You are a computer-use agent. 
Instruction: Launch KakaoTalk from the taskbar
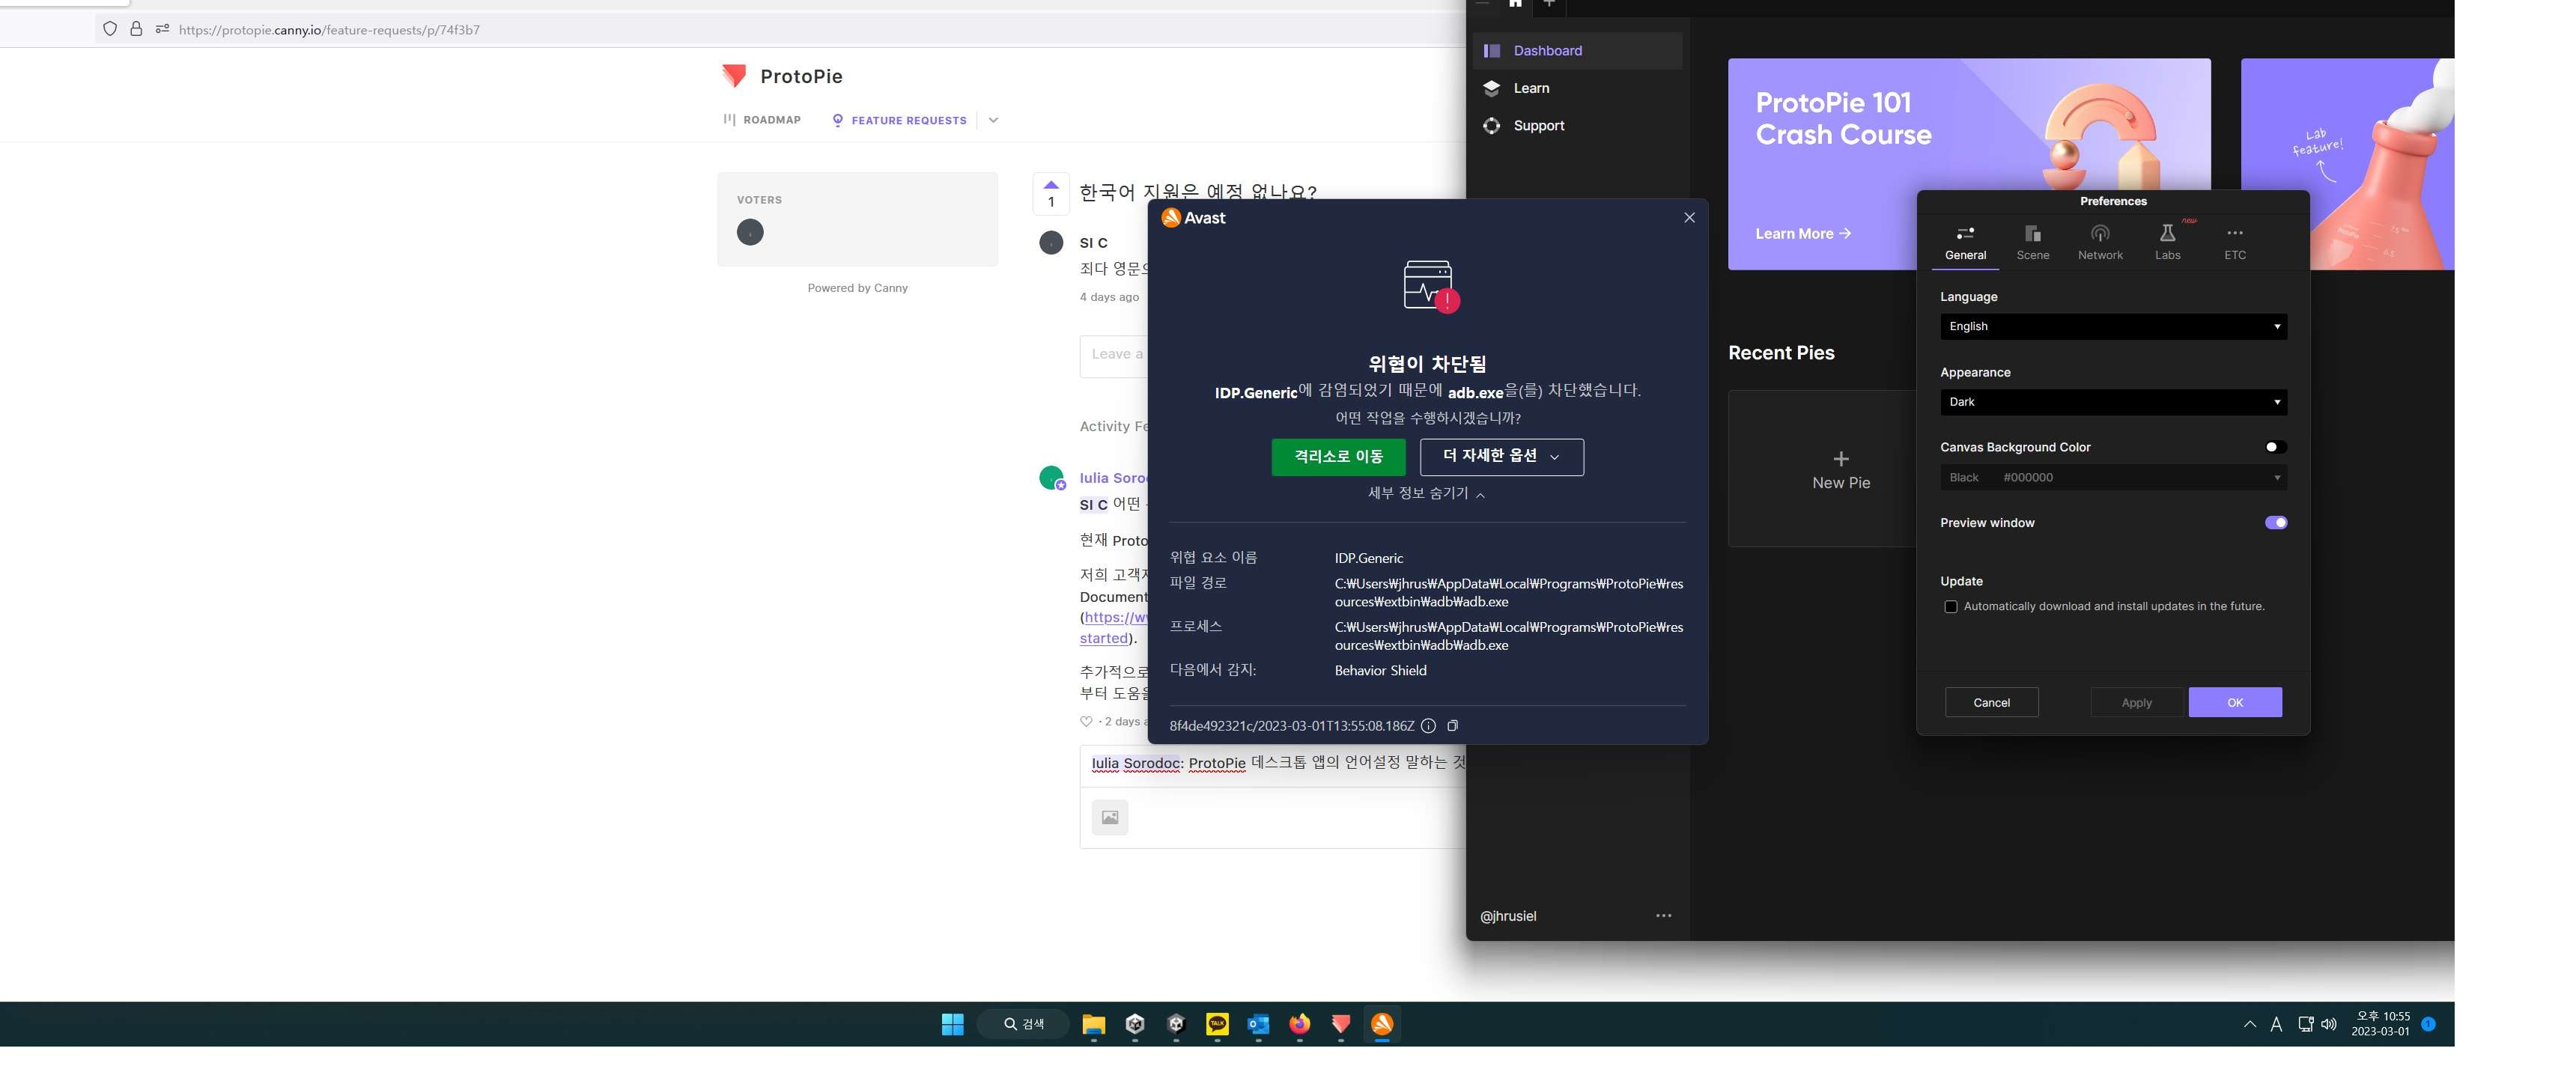pyautogui.click(x=1217, y=1024)
